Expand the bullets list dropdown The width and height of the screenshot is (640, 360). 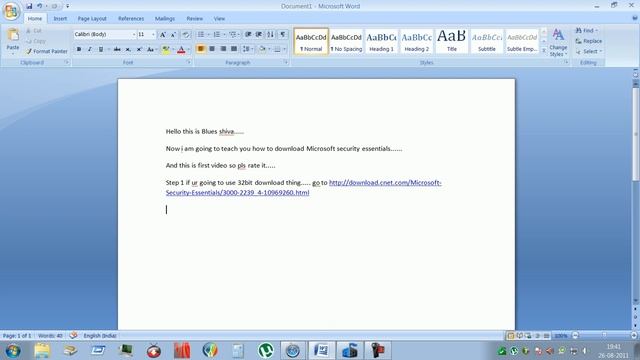pos(208,35)
